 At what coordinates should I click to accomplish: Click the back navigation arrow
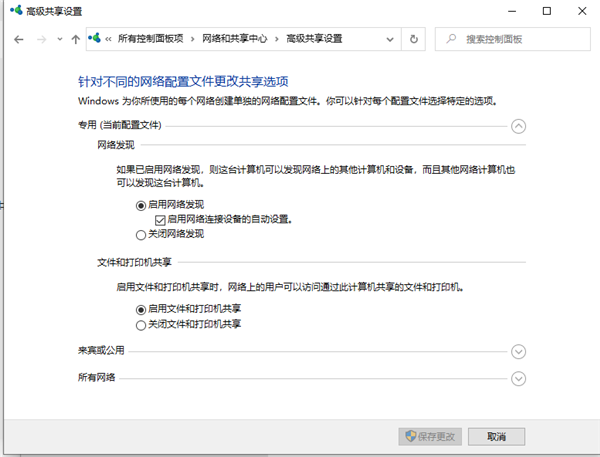(18, 39)
